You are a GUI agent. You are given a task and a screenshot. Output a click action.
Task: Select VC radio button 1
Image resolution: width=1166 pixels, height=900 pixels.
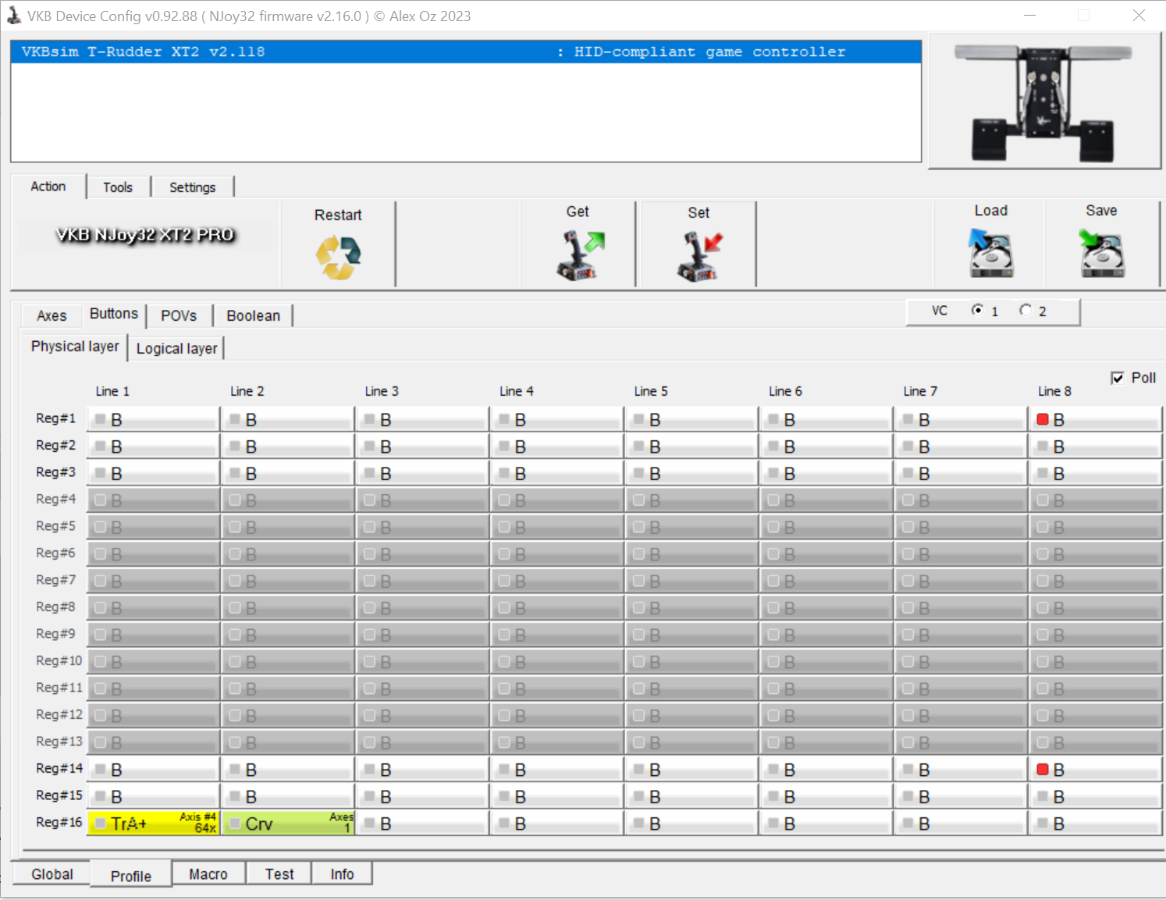coord(977,311)
